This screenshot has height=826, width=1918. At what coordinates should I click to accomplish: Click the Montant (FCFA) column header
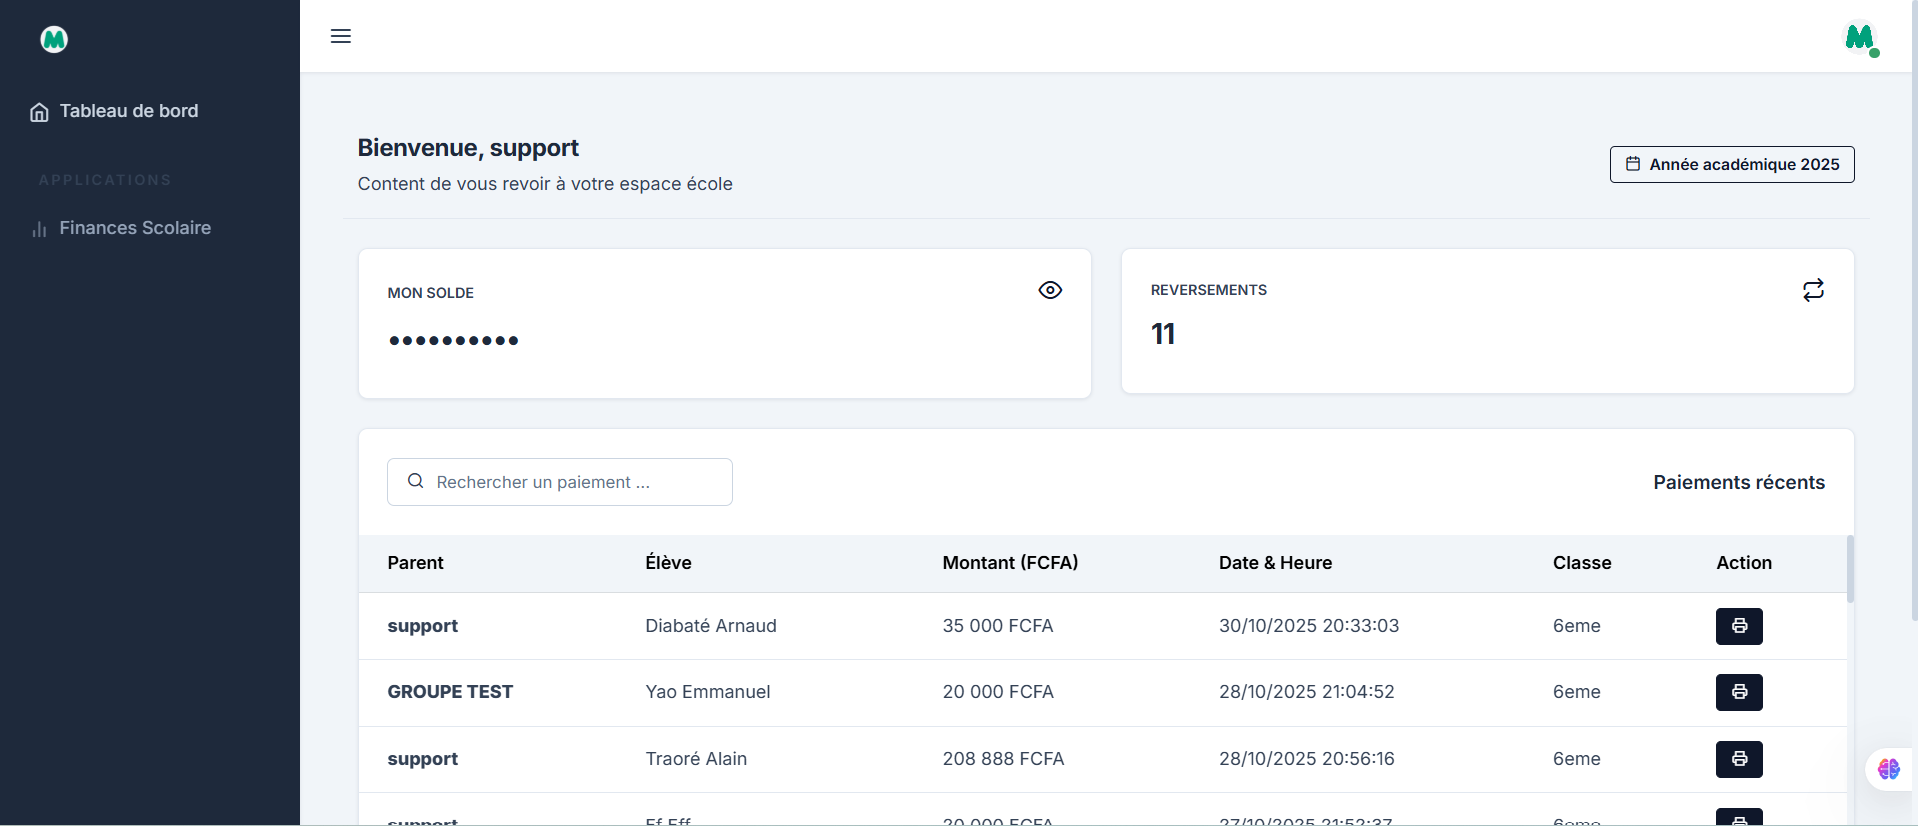(1010, 563)
